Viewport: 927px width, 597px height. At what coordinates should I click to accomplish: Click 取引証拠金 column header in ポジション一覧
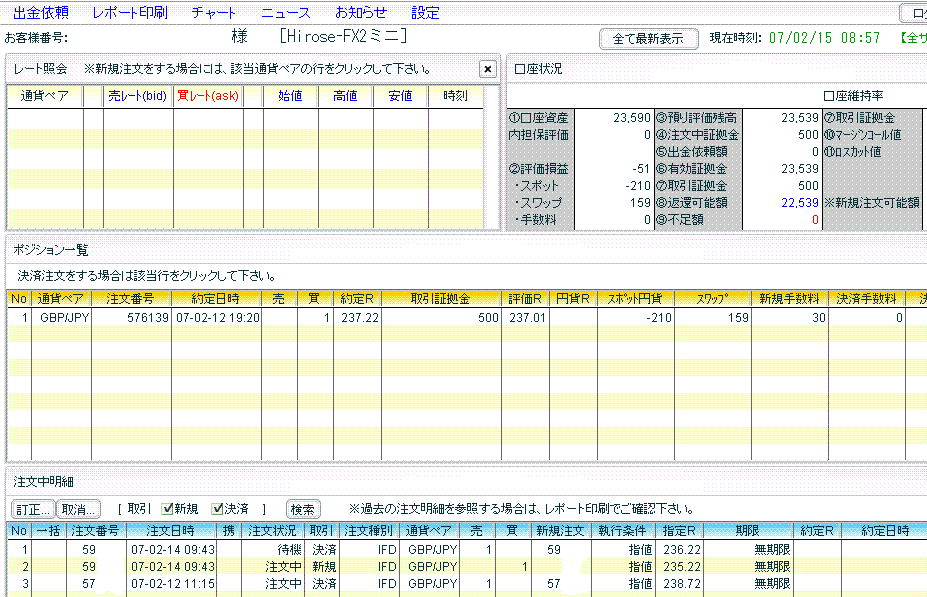(441, 298)
